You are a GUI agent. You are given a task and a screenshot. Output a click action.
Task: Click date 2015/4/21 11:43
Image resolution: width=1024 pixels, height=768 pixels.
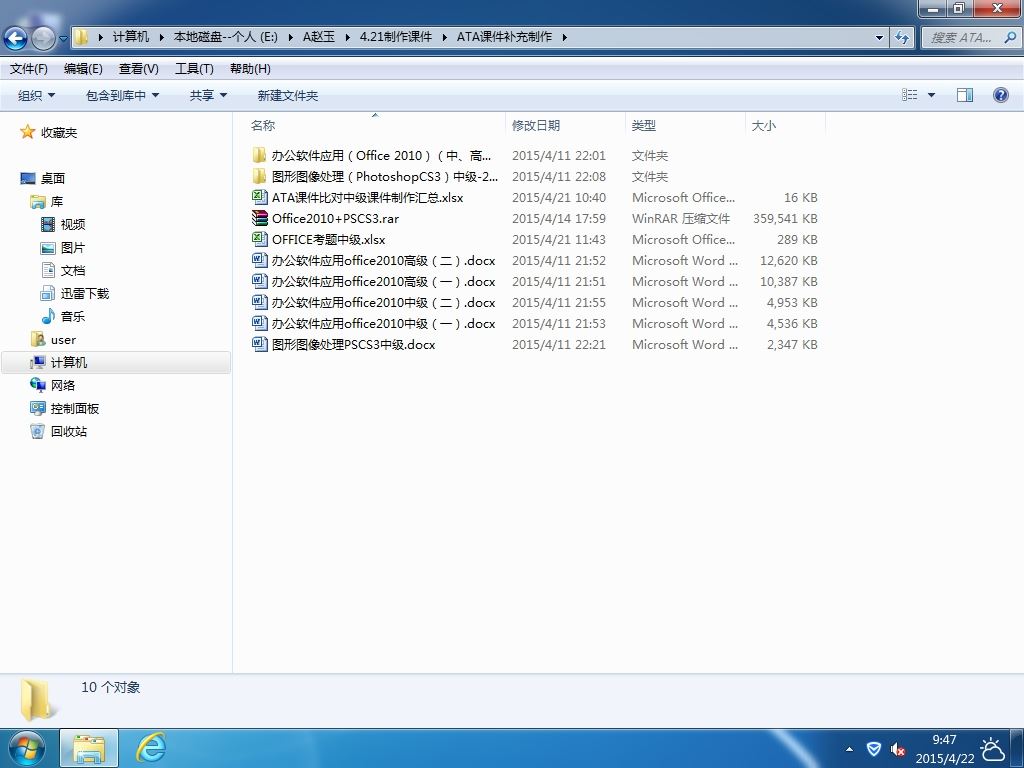coord(559,240)
